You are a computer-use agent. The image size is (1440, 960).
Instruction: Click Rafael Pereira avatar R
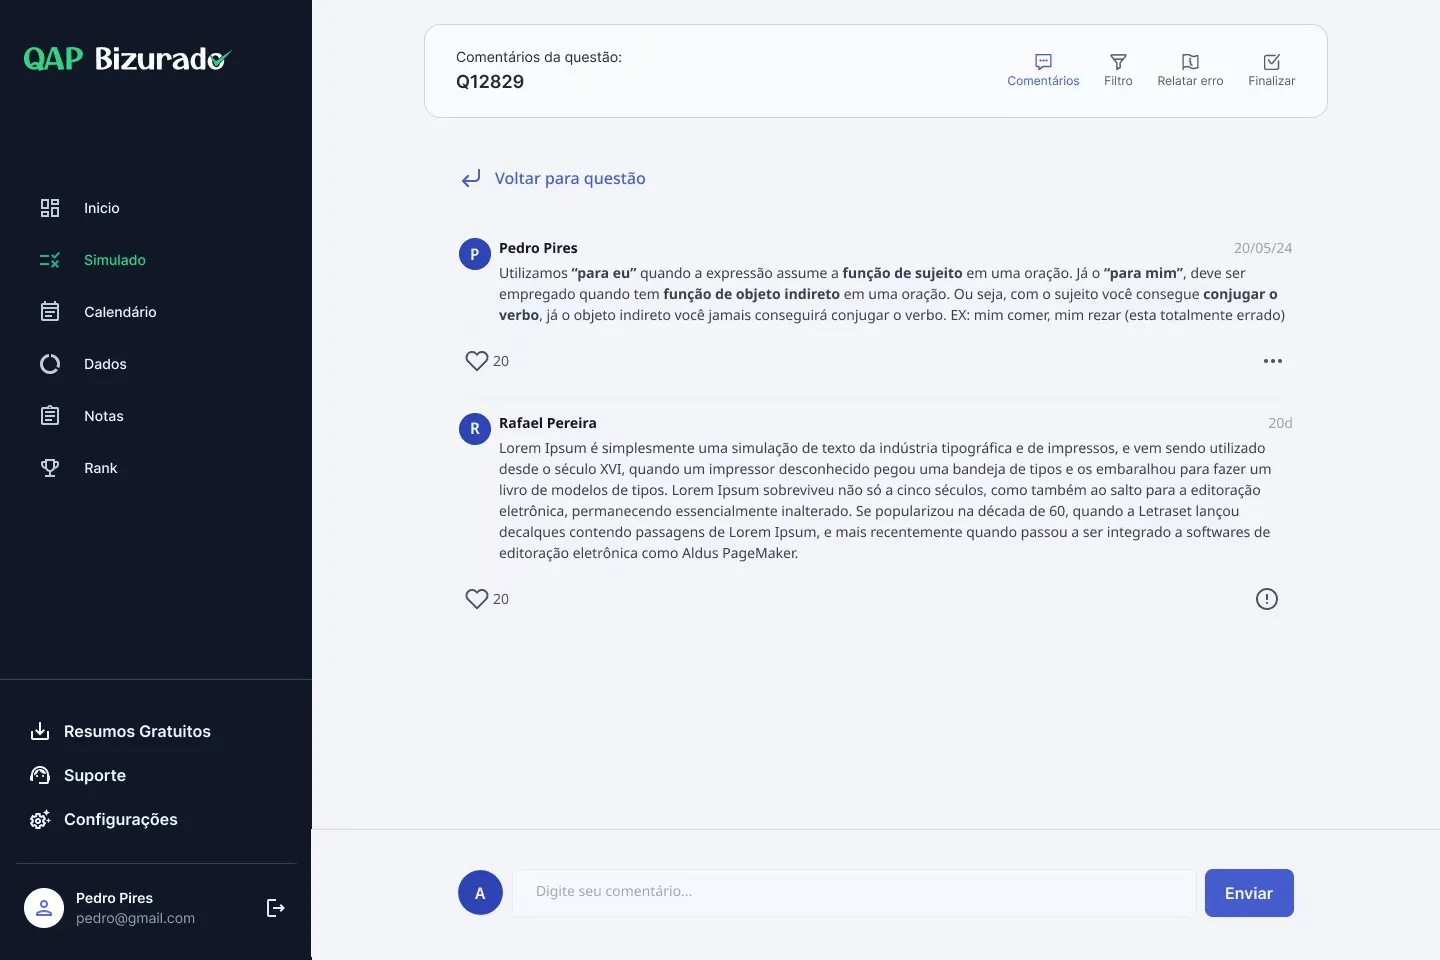coord(475,429)
